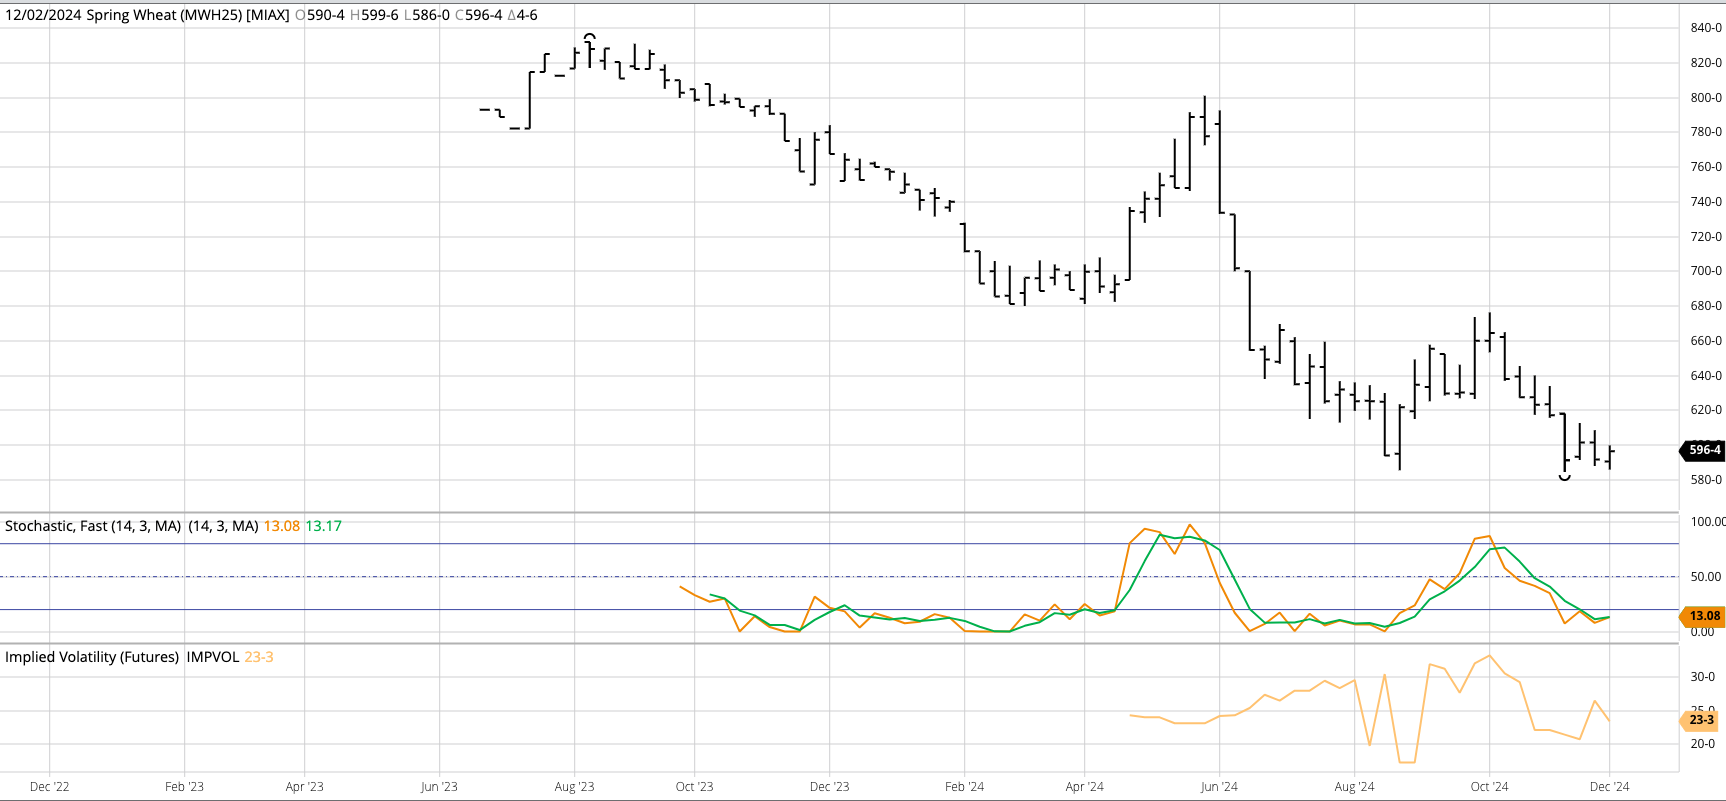Grab the divider above the Implied Volatility pane

click(x=840, y=643)
